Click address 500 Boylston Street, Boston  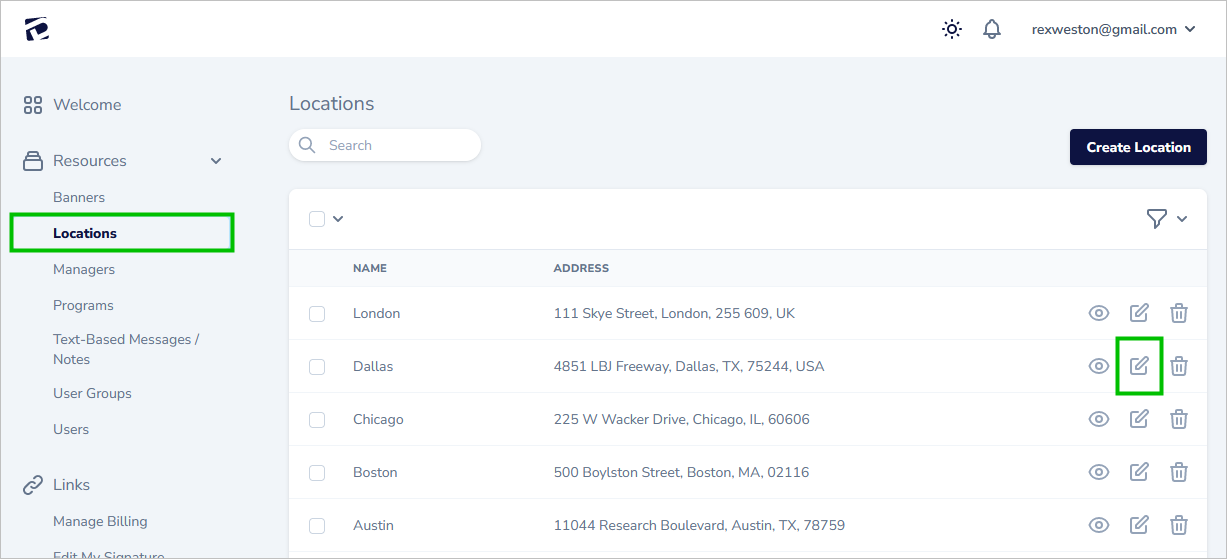coord(681,472)
